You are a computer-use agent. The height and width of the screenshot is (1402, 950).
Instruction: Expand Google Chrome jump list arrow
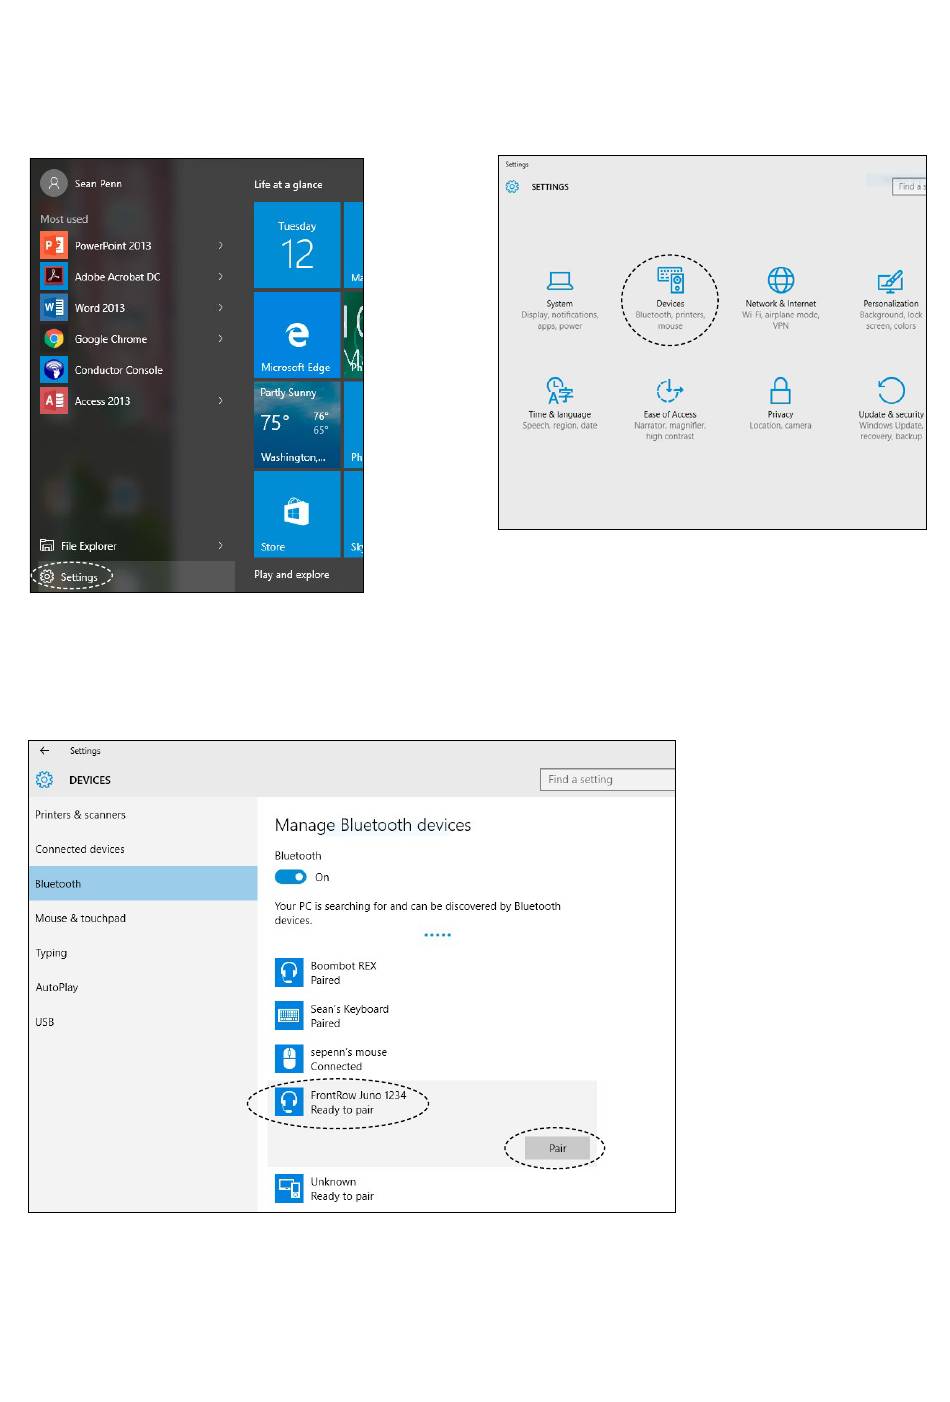[x=220, y=339]
